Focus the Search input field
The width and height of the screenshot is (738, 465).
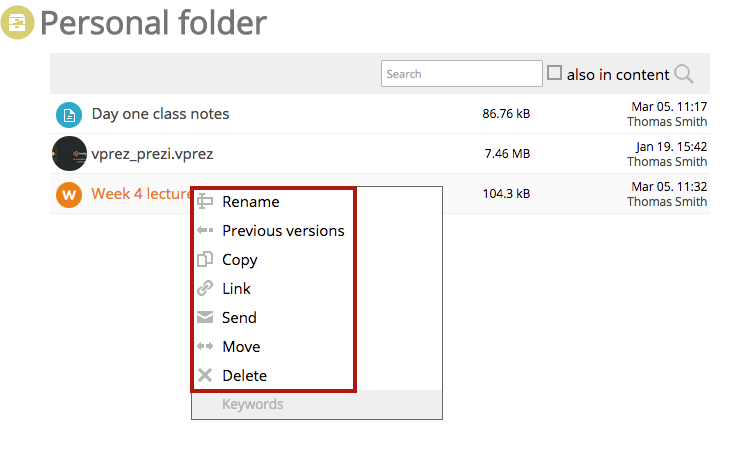[462, 73]
